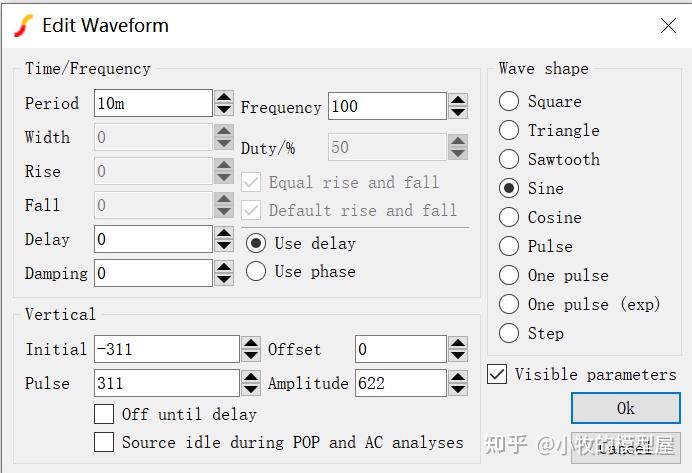Viewport: 692px width, 473px height.
Task: Click the SIMetrix icon in the title bar
Action: pyautogui.click(x=23, y=26)
